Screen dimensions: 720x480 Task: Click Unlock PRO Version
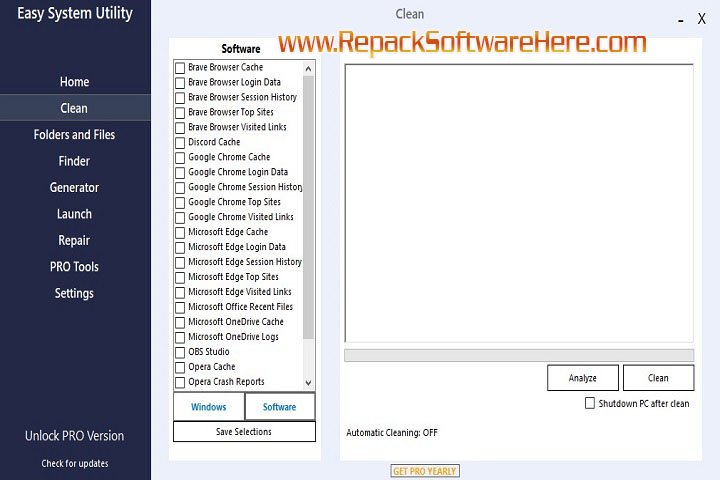[74, 436]
